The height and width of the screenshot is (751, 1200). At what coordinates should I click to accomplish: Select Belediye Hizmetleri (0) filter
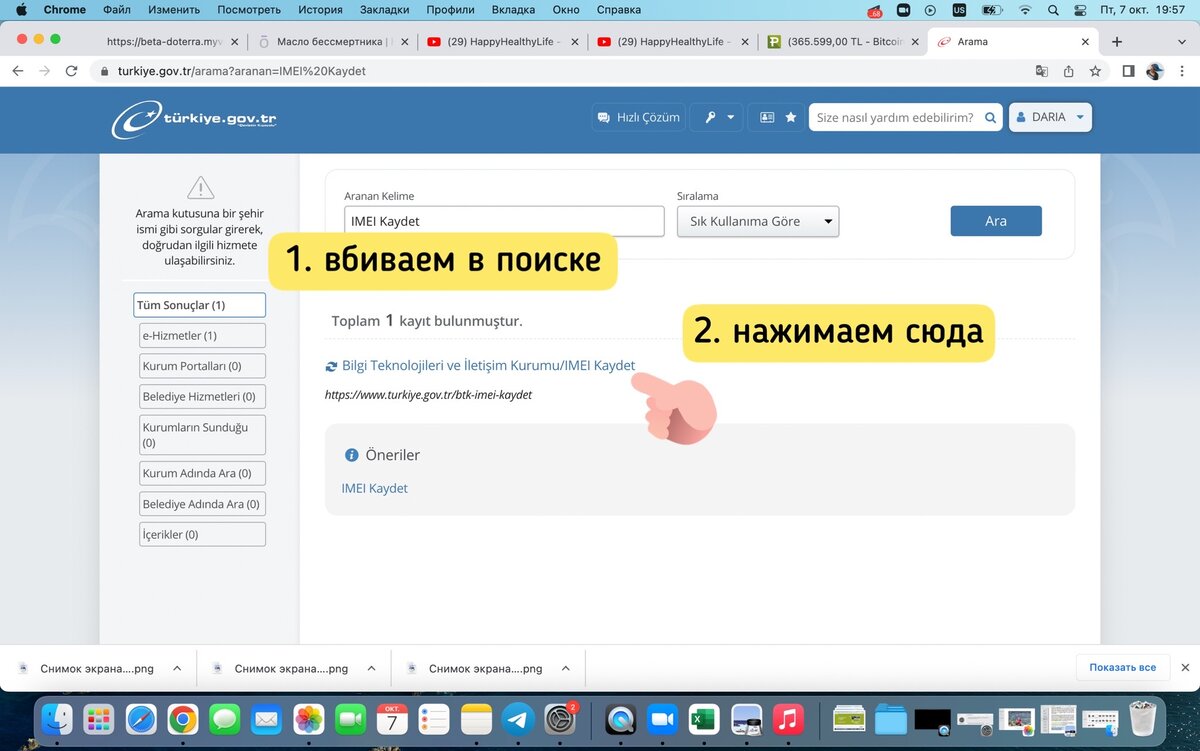[202, 396]
